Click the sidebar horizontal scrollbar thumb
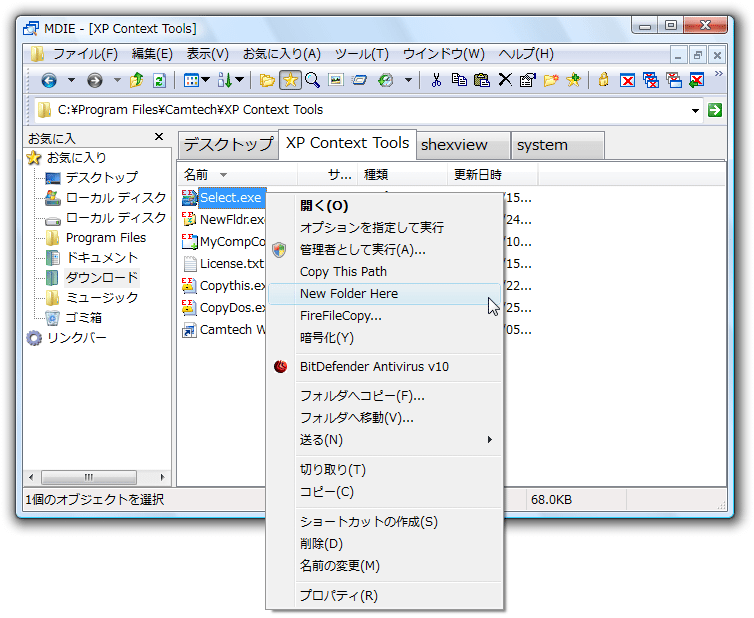This screenshot has height=618, width=754. (x=89, y=477)
